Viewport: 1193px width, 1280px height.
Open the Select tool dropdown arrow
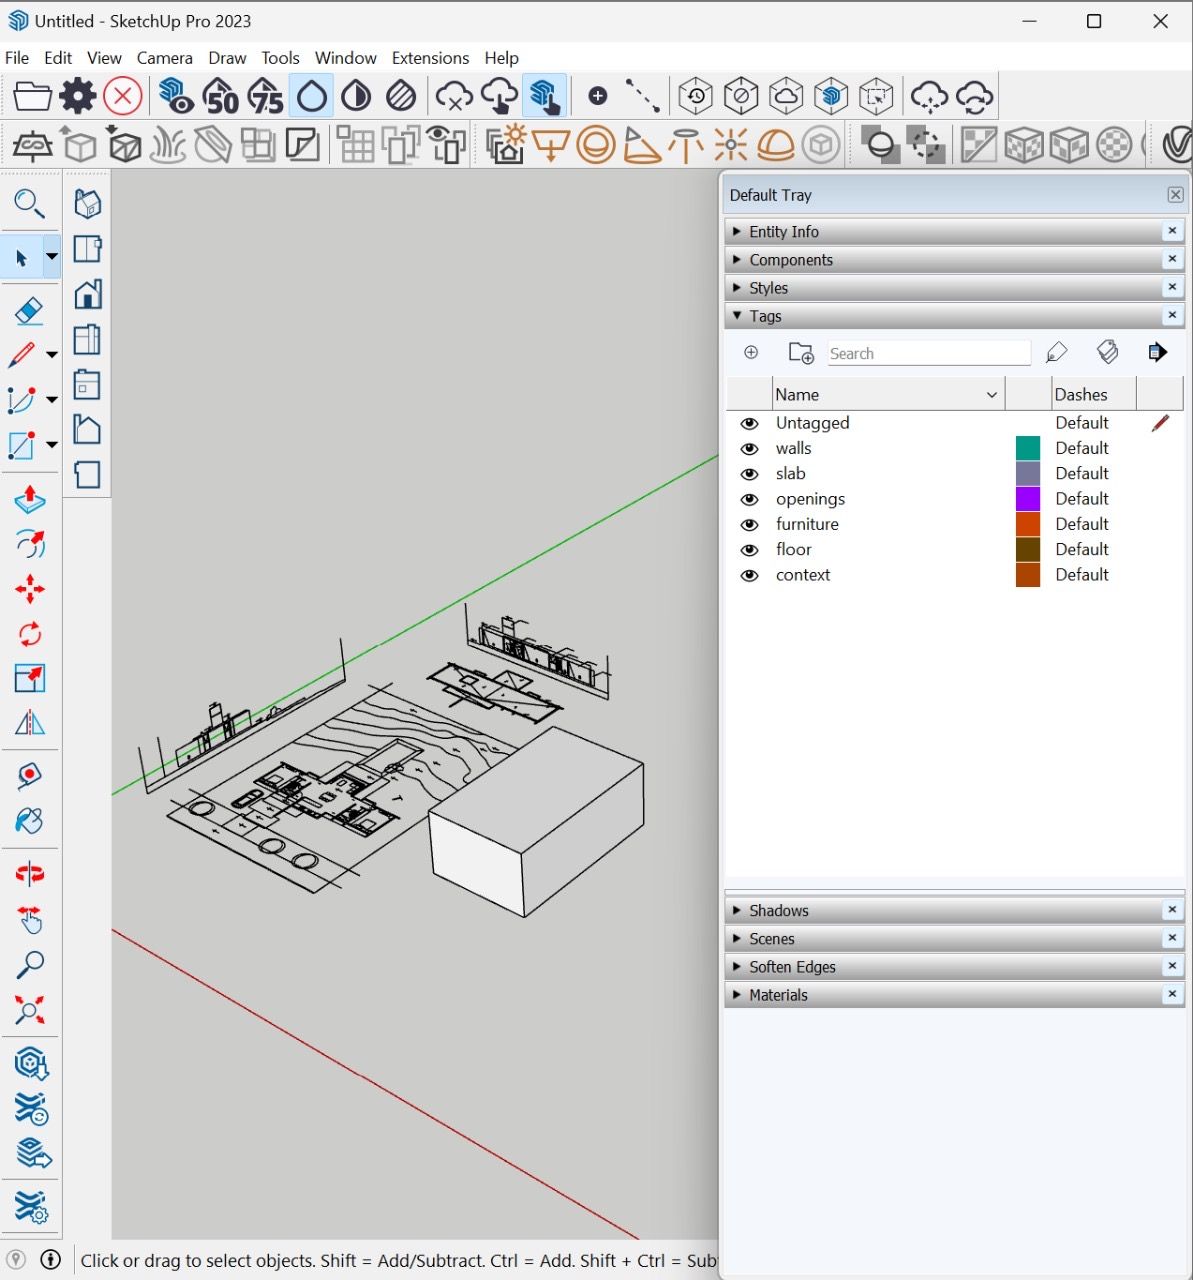click(52, 257)
